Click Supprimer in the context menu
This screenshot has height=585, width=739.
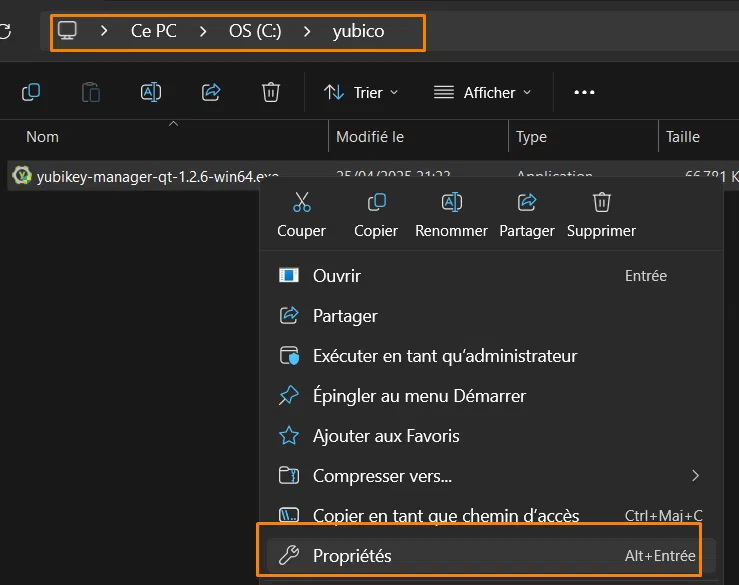pos(601,215)
